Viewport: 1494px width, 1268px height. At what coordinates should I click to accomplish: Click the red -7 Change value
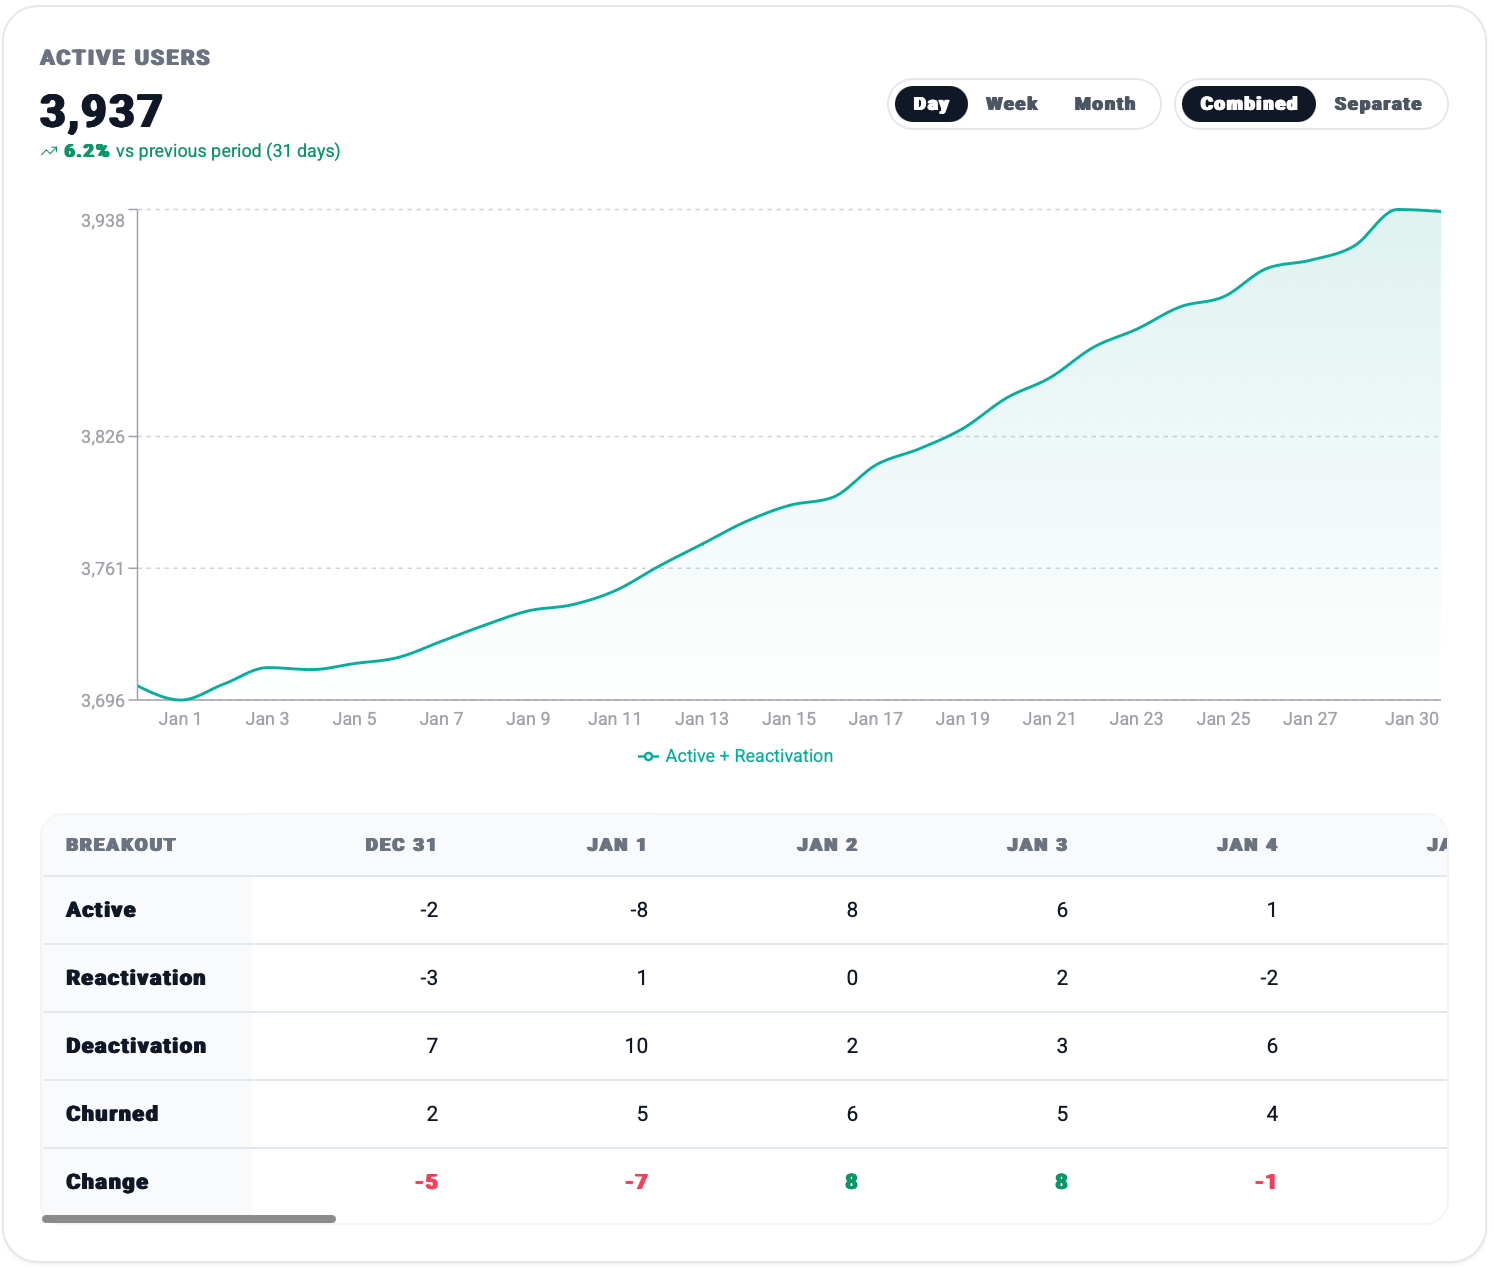click(636, 1182)
